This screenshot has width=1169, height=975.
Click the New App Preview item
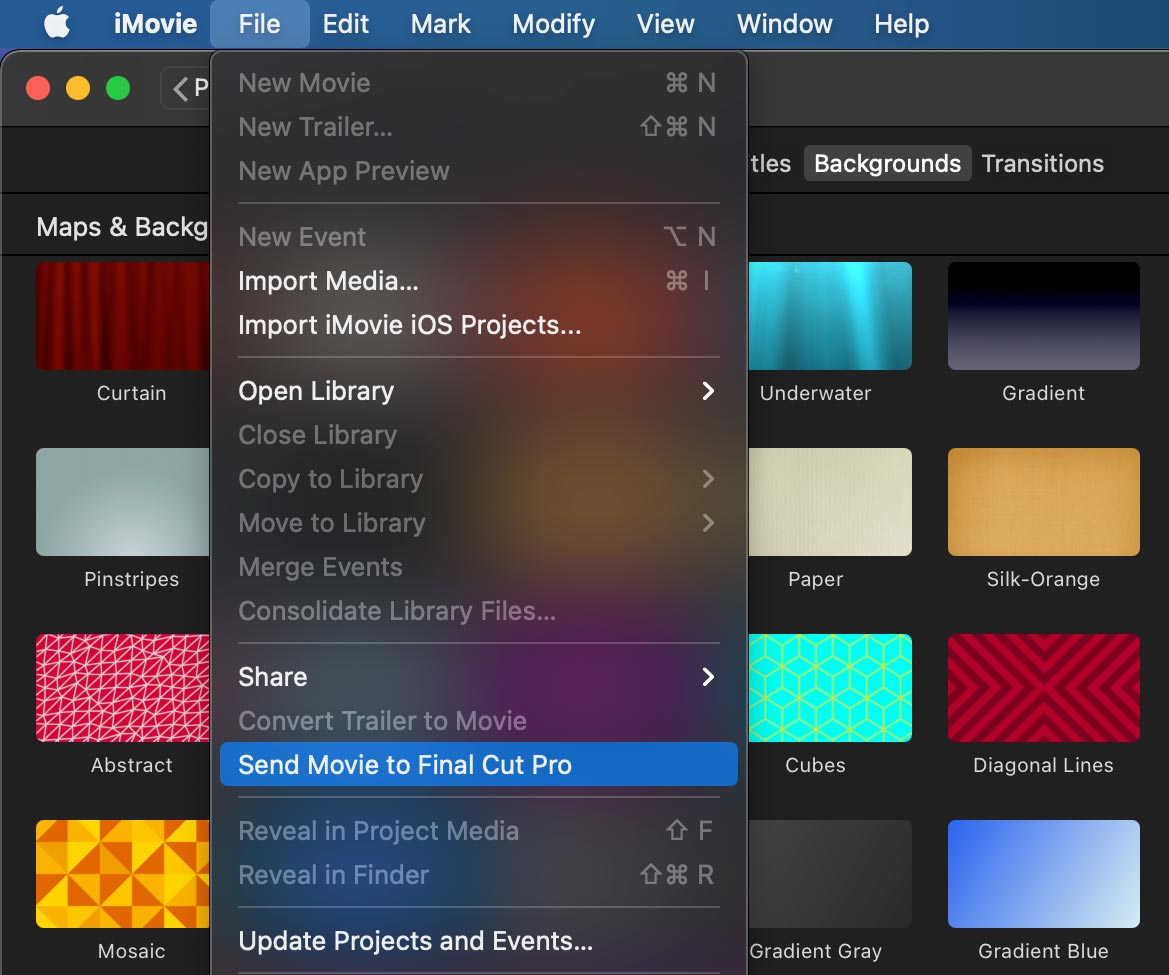479,171
